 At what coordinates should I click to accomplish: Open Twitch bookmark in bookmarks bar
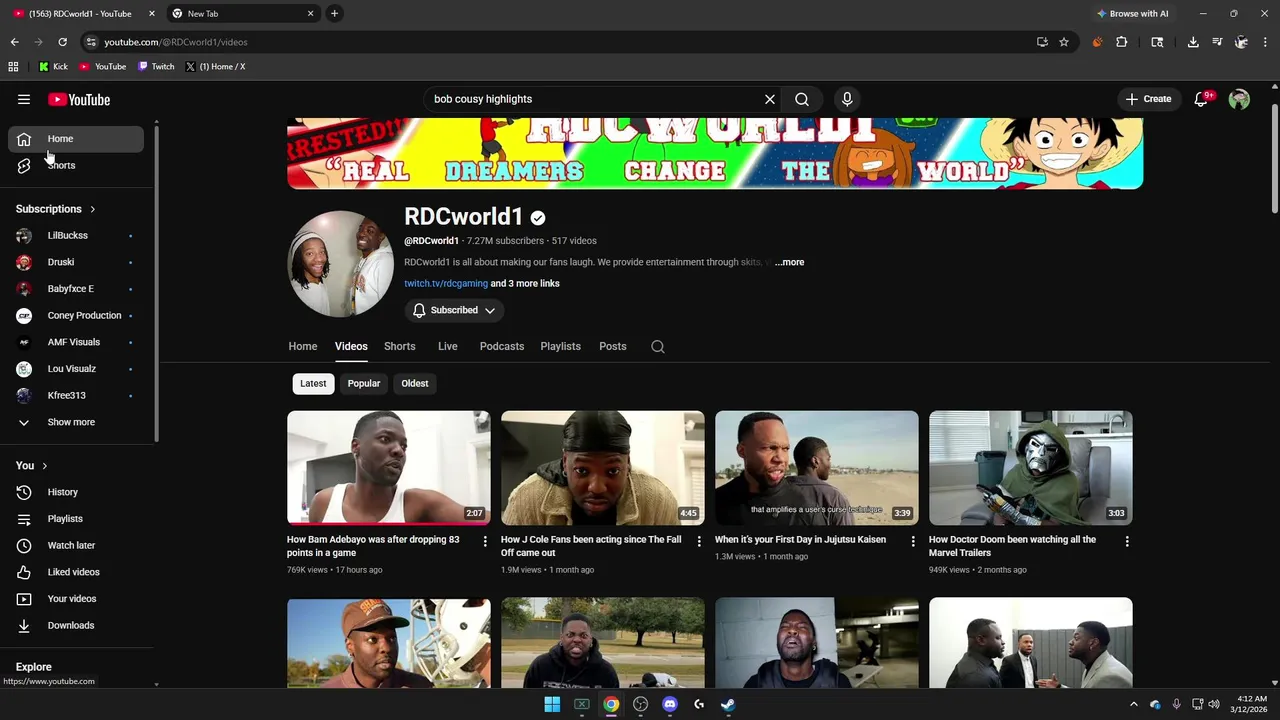point(155,67)
